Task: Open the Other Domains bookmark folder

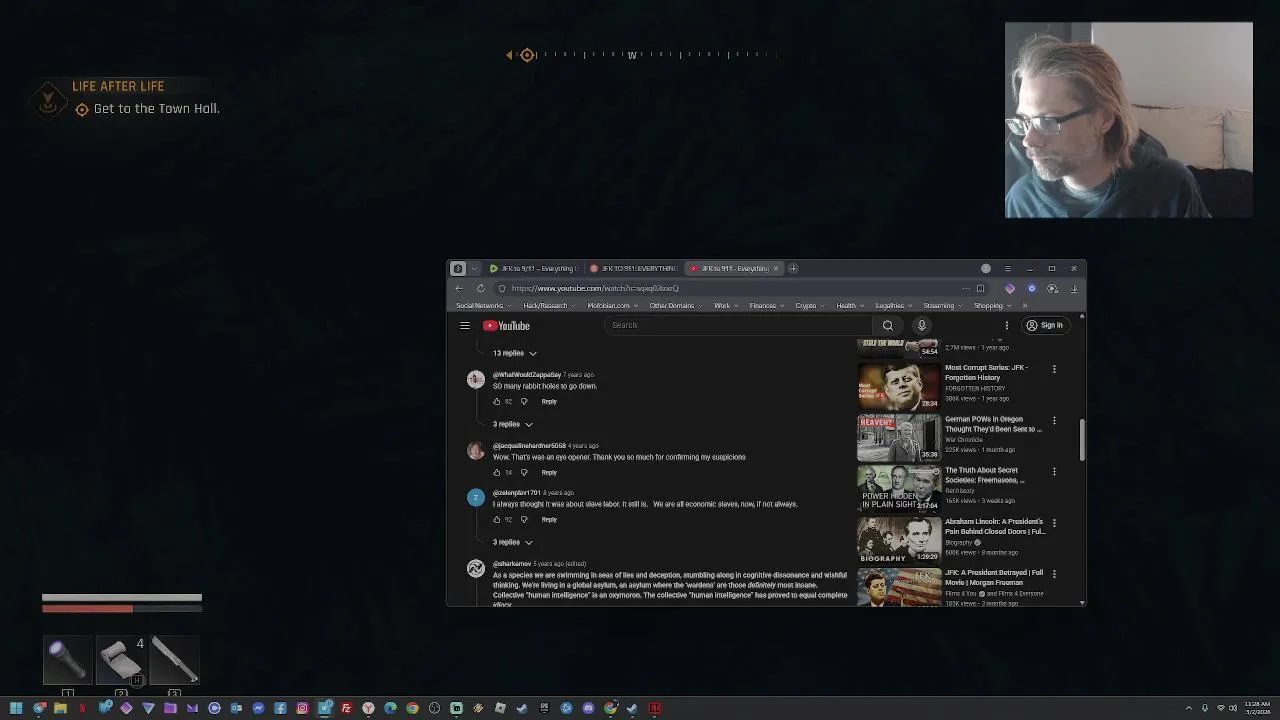Action: coord(675,305)
